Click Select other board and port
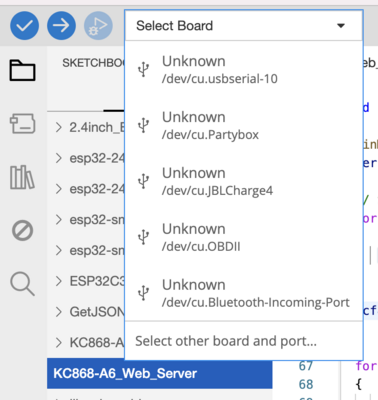Image resolution: width=378 pixels, height=400 pixels. (x=226, y=341)
